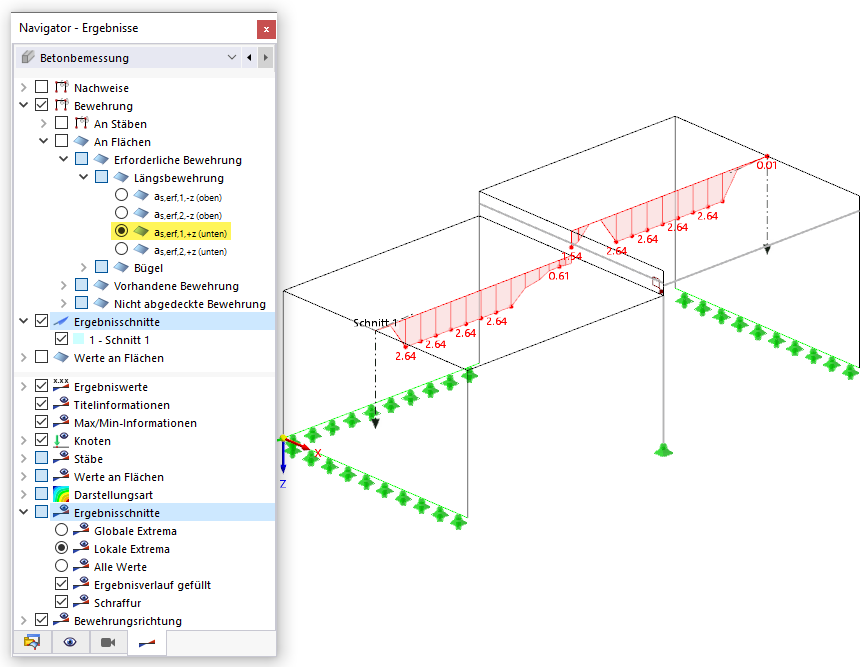Image resolution: width=863 pixels, height=667 pixels.
Task: Switch to the Display eye tab
Action: tap(70, 642)
